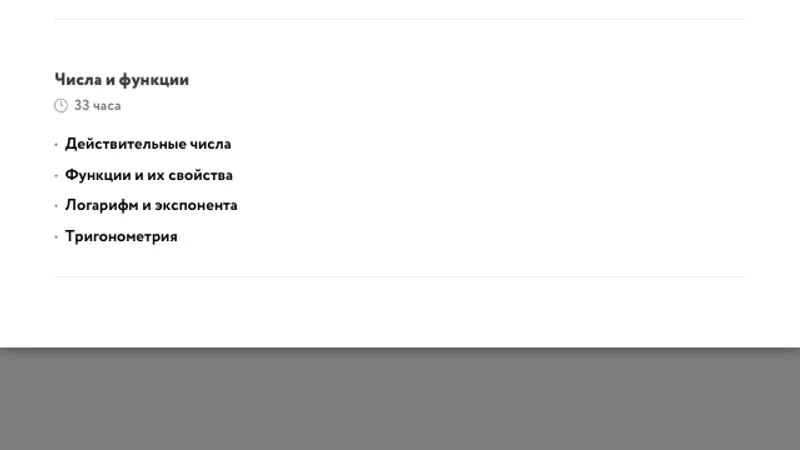Click the gray footer area below the page
The image size is (800, 450).
[400, 399]
